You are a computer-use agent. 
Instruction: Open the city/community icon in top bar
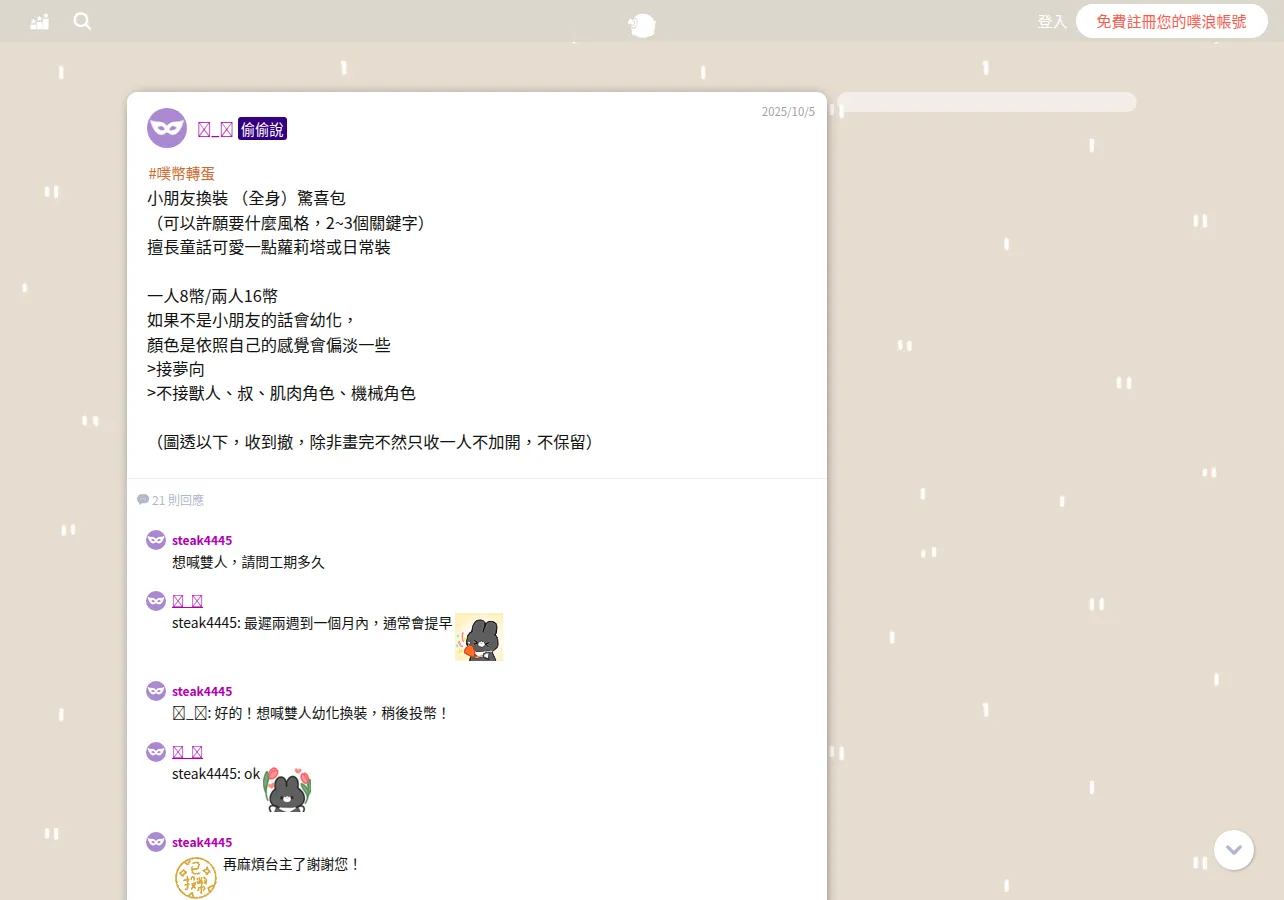[40, 22]
